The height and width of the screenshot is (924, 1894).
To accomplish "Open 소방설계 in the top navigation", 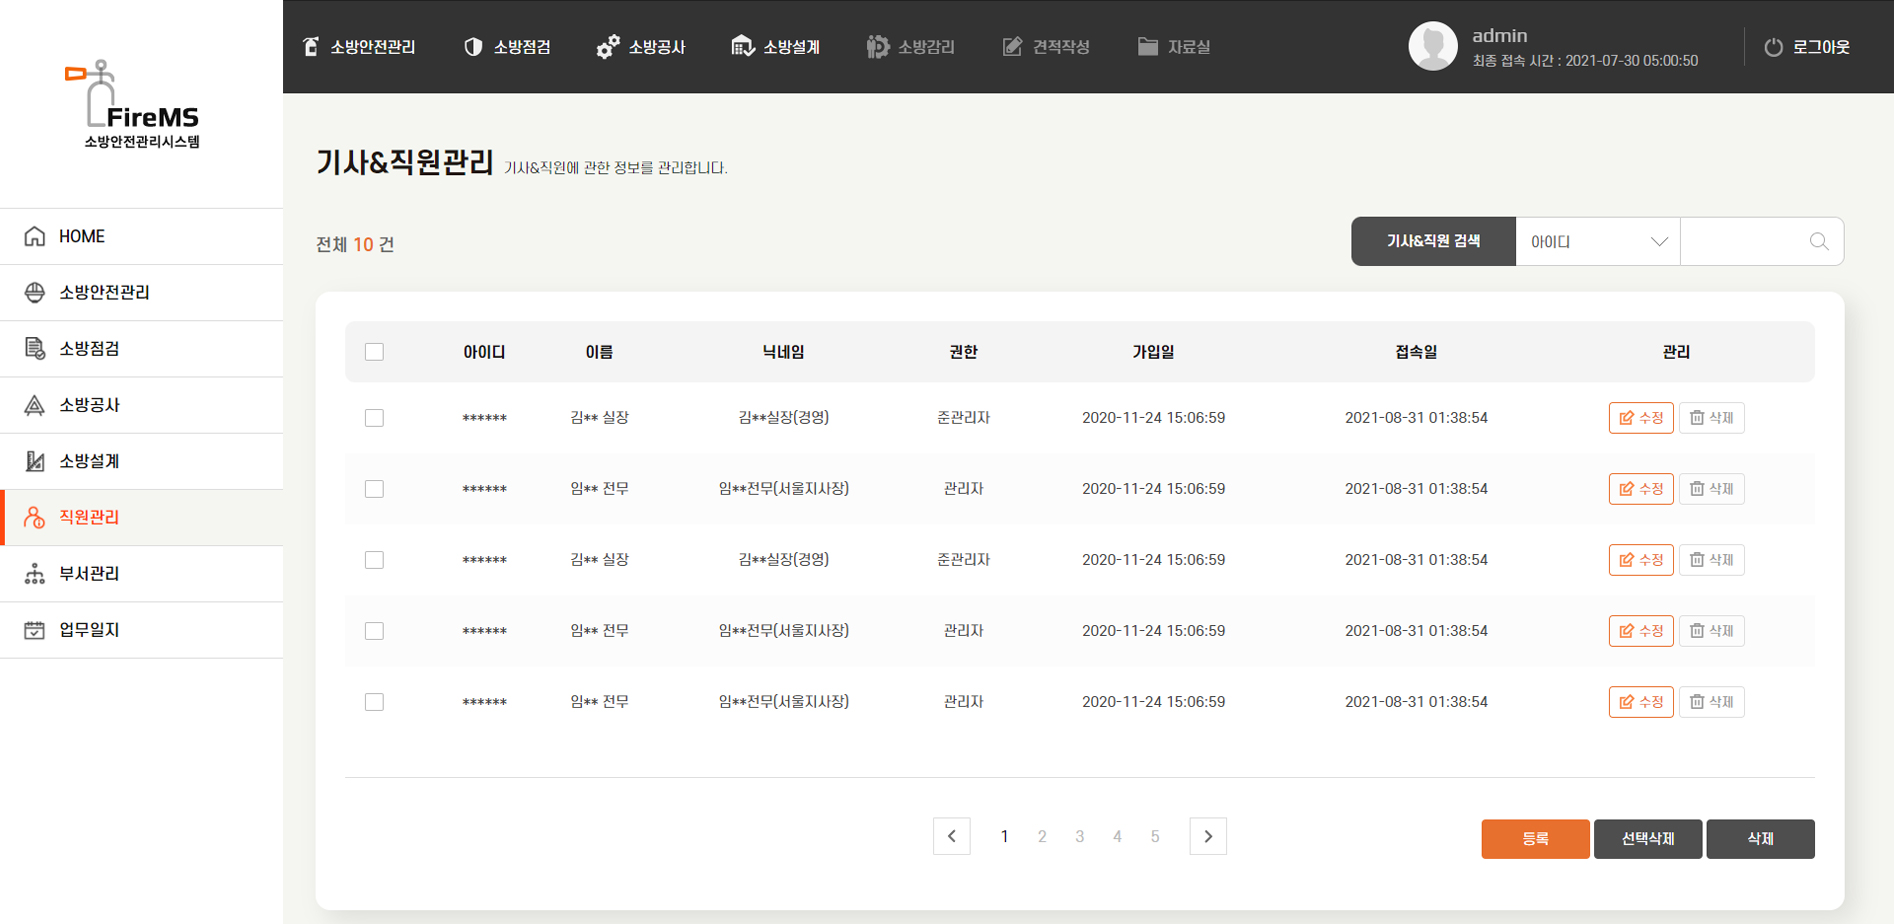I will point(776,47).
